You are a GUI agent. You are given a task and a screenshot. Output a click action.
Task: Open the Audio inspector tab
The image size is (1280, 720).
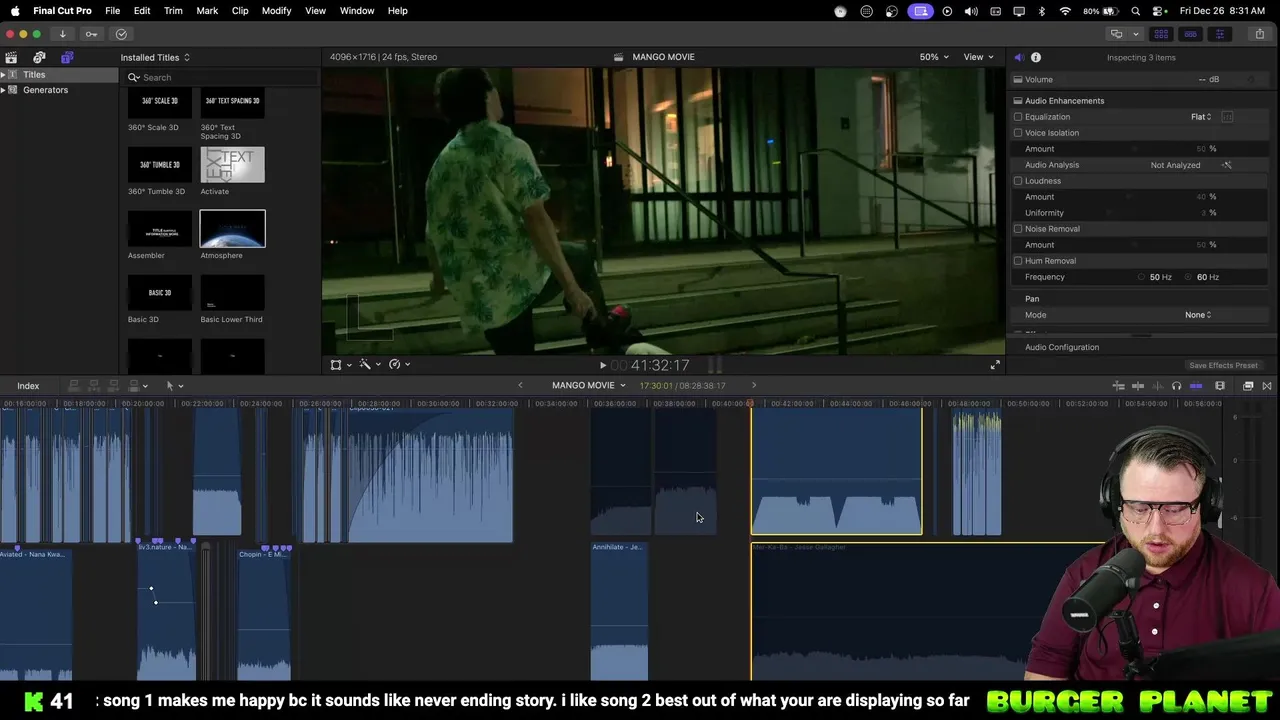(1018, 57)
